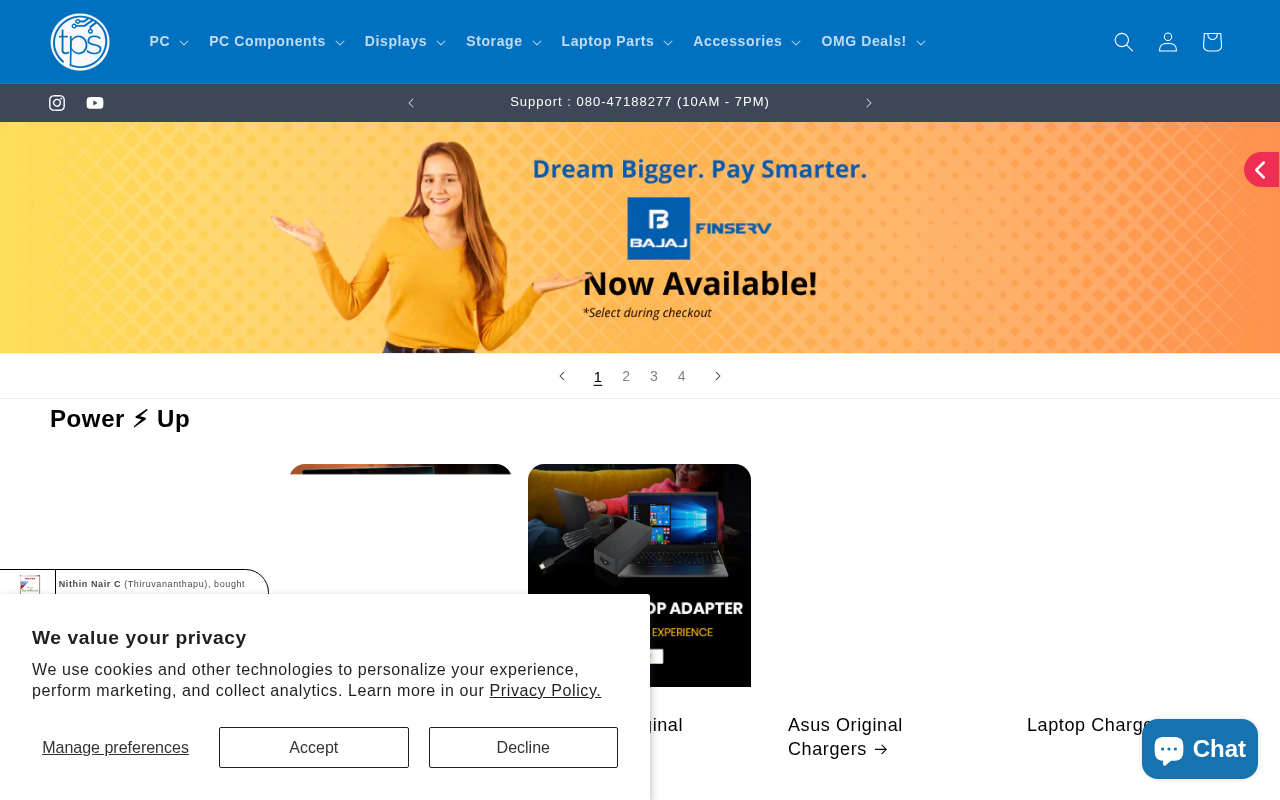Open the Privacy Policy link
The image size is (1280, 800).
point(545,691)
